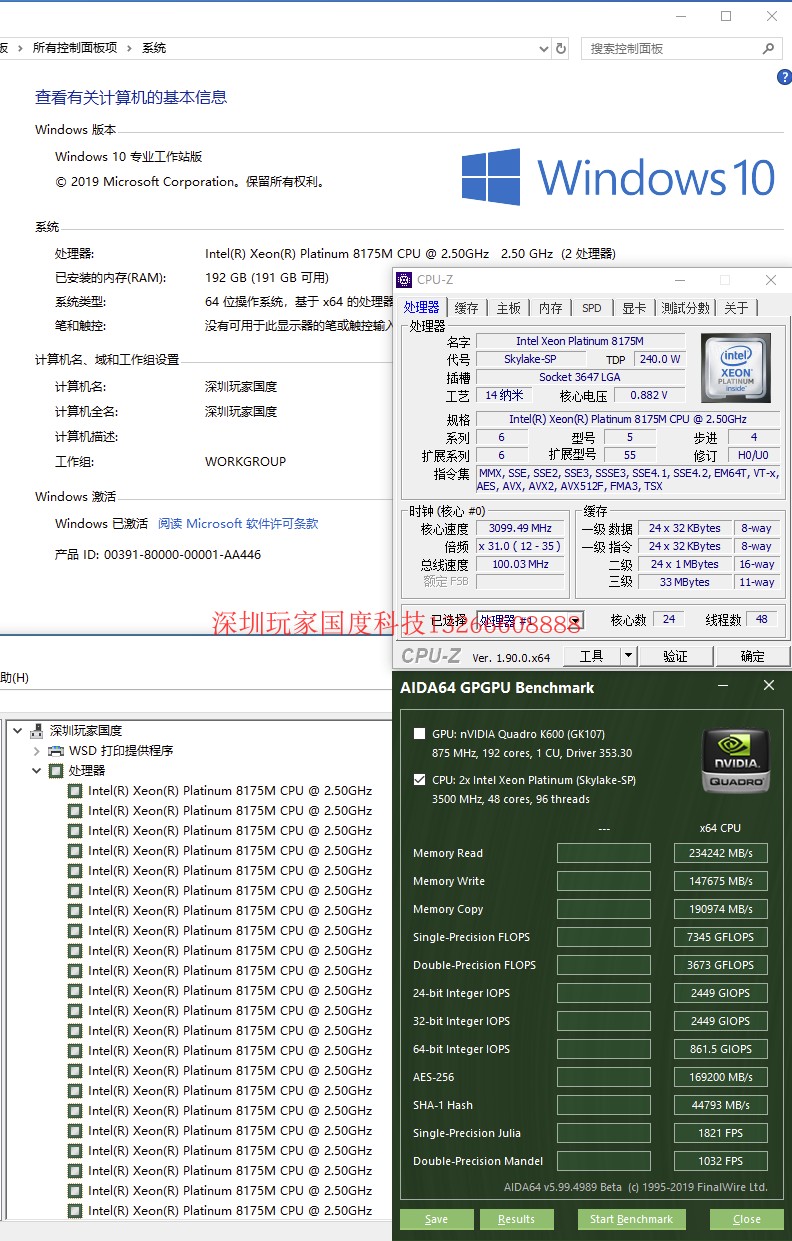Click the Results button in AIDA64
This screenshot has height=1241, width=792.
(x=517, y=1219)
